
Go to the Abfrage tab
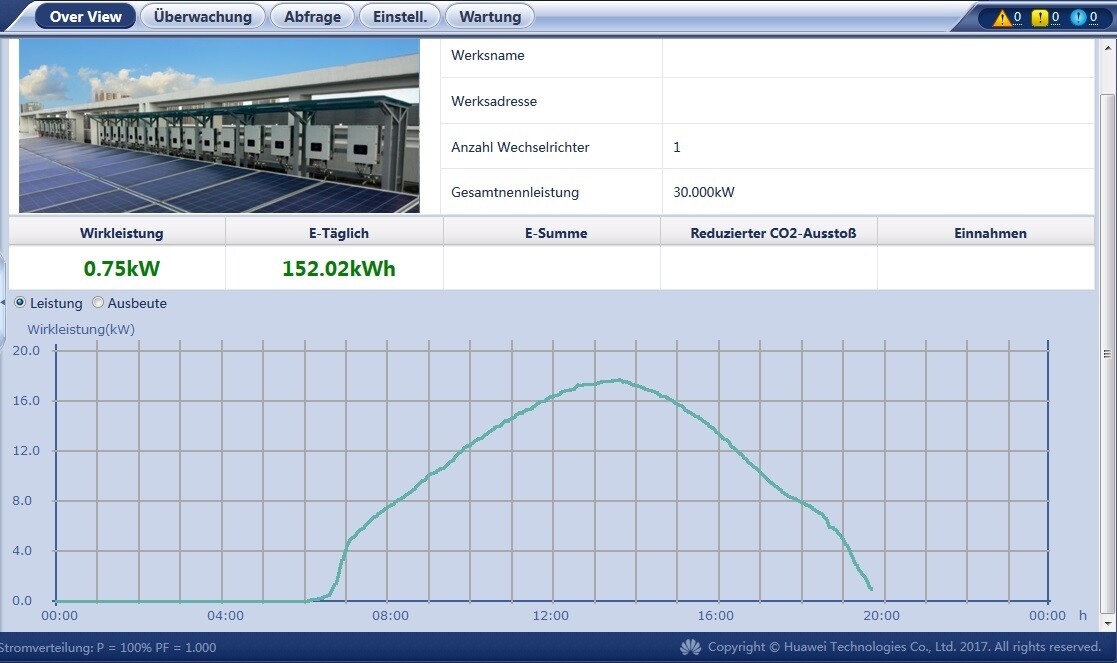pyautogui.click(x=312, y=16)
